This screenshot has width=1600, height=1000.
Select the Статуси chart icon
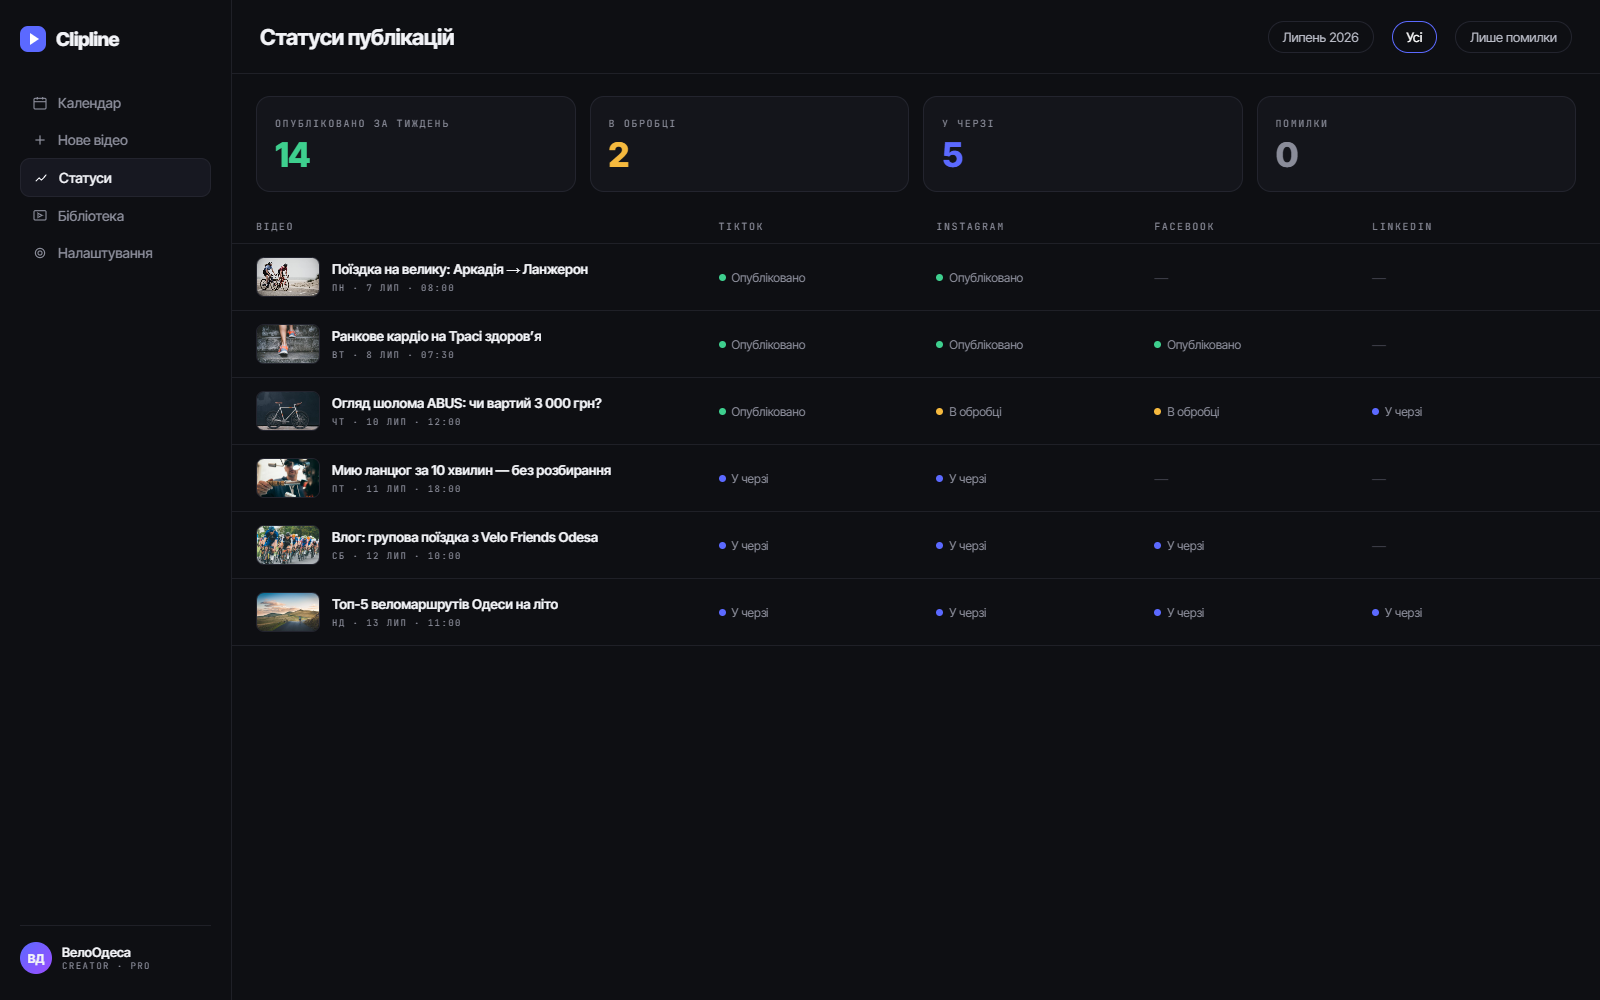point(41,178)
